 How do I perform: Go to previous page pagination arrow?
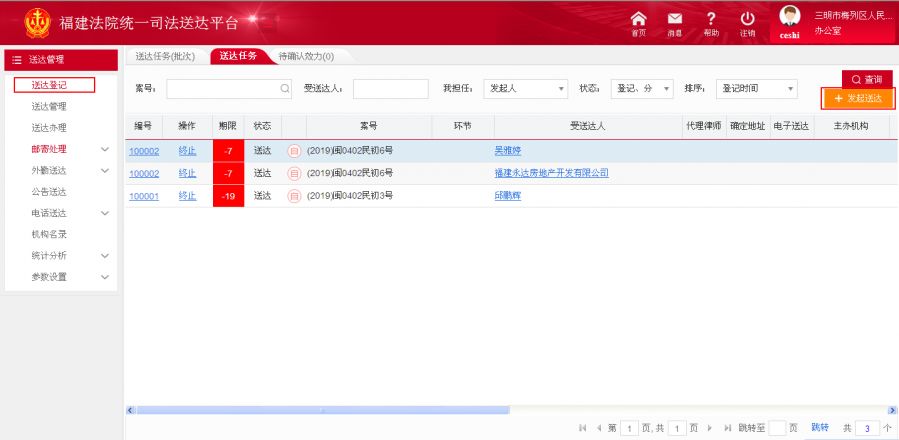pyautogui.click(x=599, y=428)
